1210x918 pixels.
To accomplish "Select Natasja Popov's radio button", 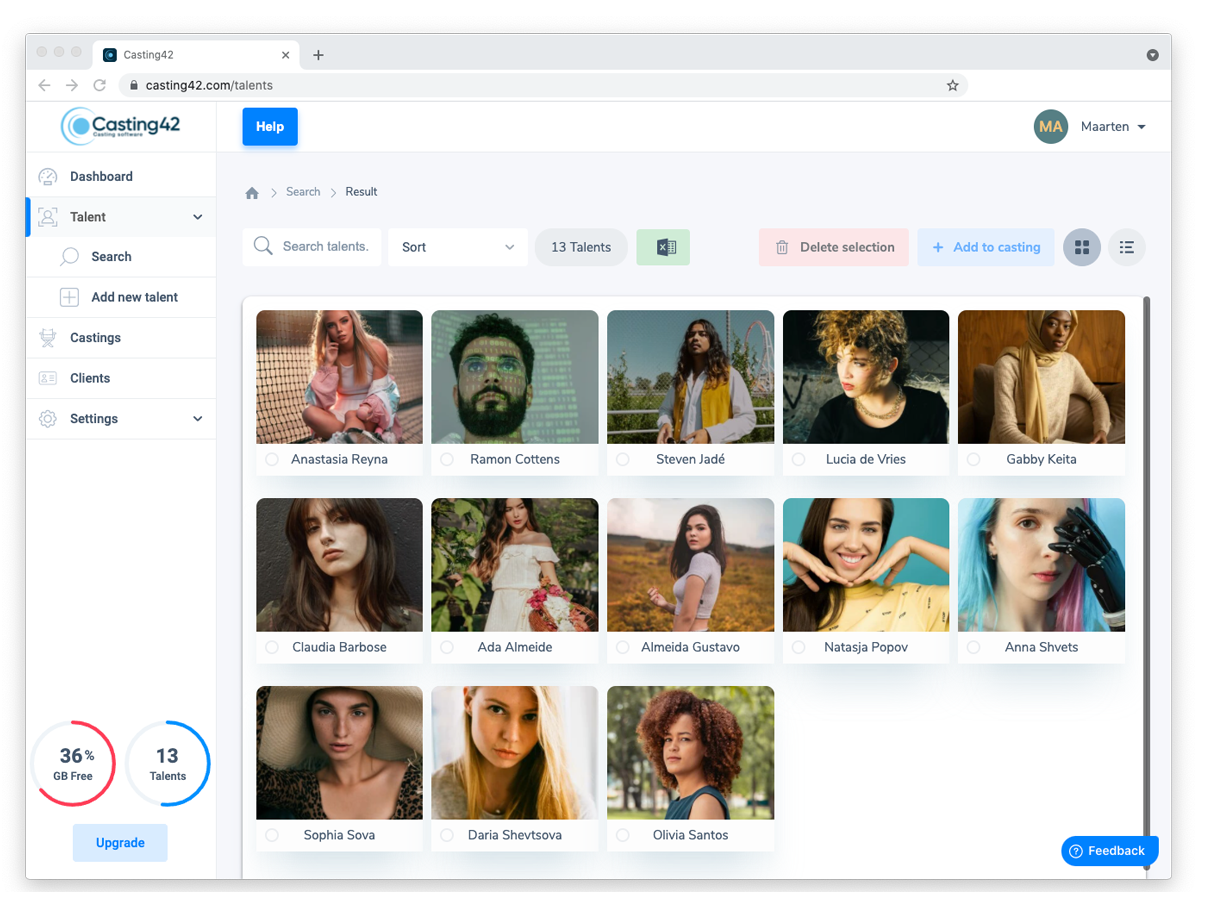I will click(x=798, y=648).
